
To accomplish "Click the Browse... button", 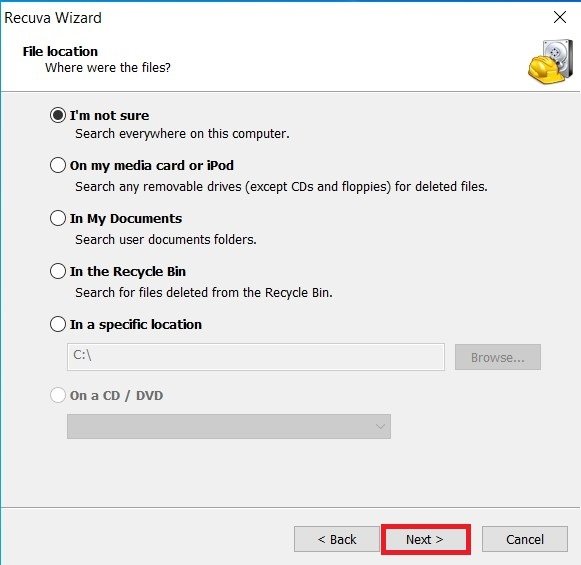I will (x=498, y=357).
